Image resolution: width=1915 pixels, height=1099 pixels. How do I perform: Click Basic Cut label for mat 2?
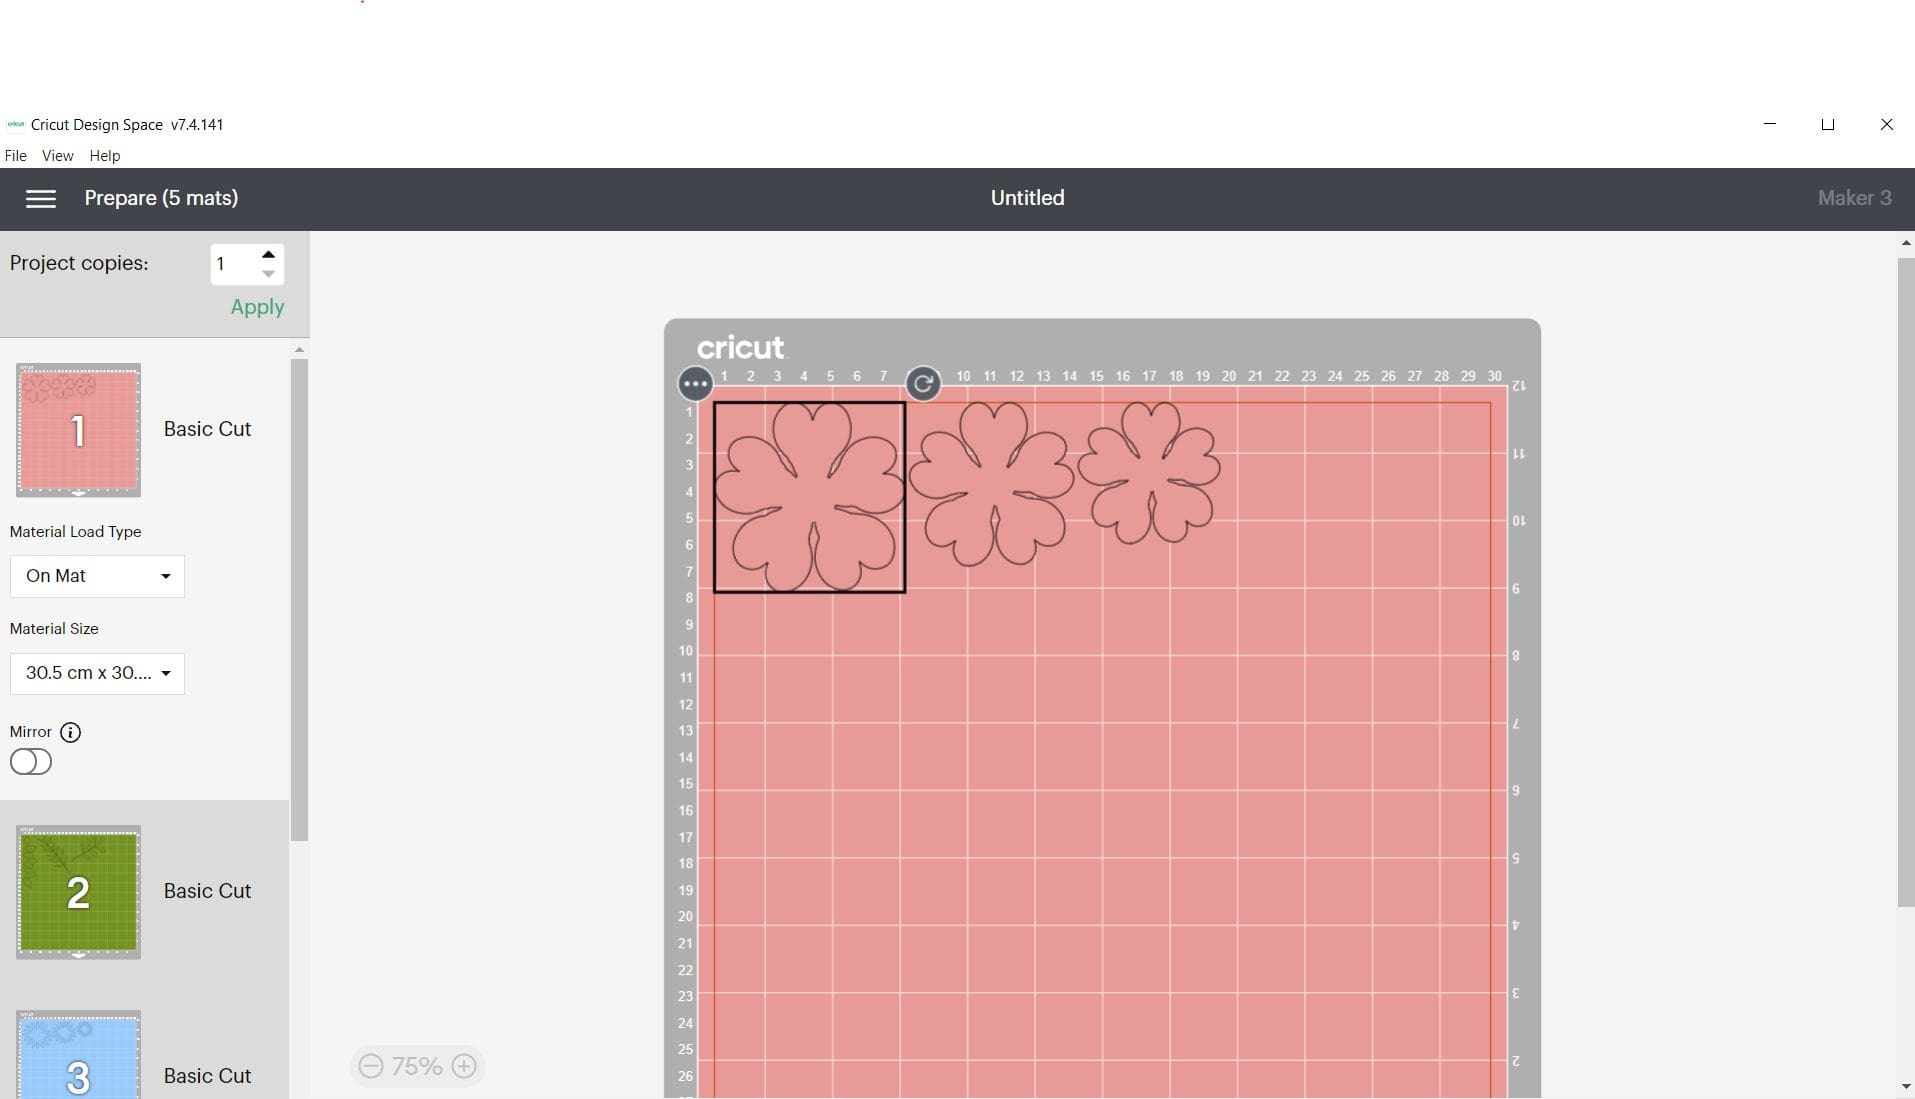[x=207, y=891]
